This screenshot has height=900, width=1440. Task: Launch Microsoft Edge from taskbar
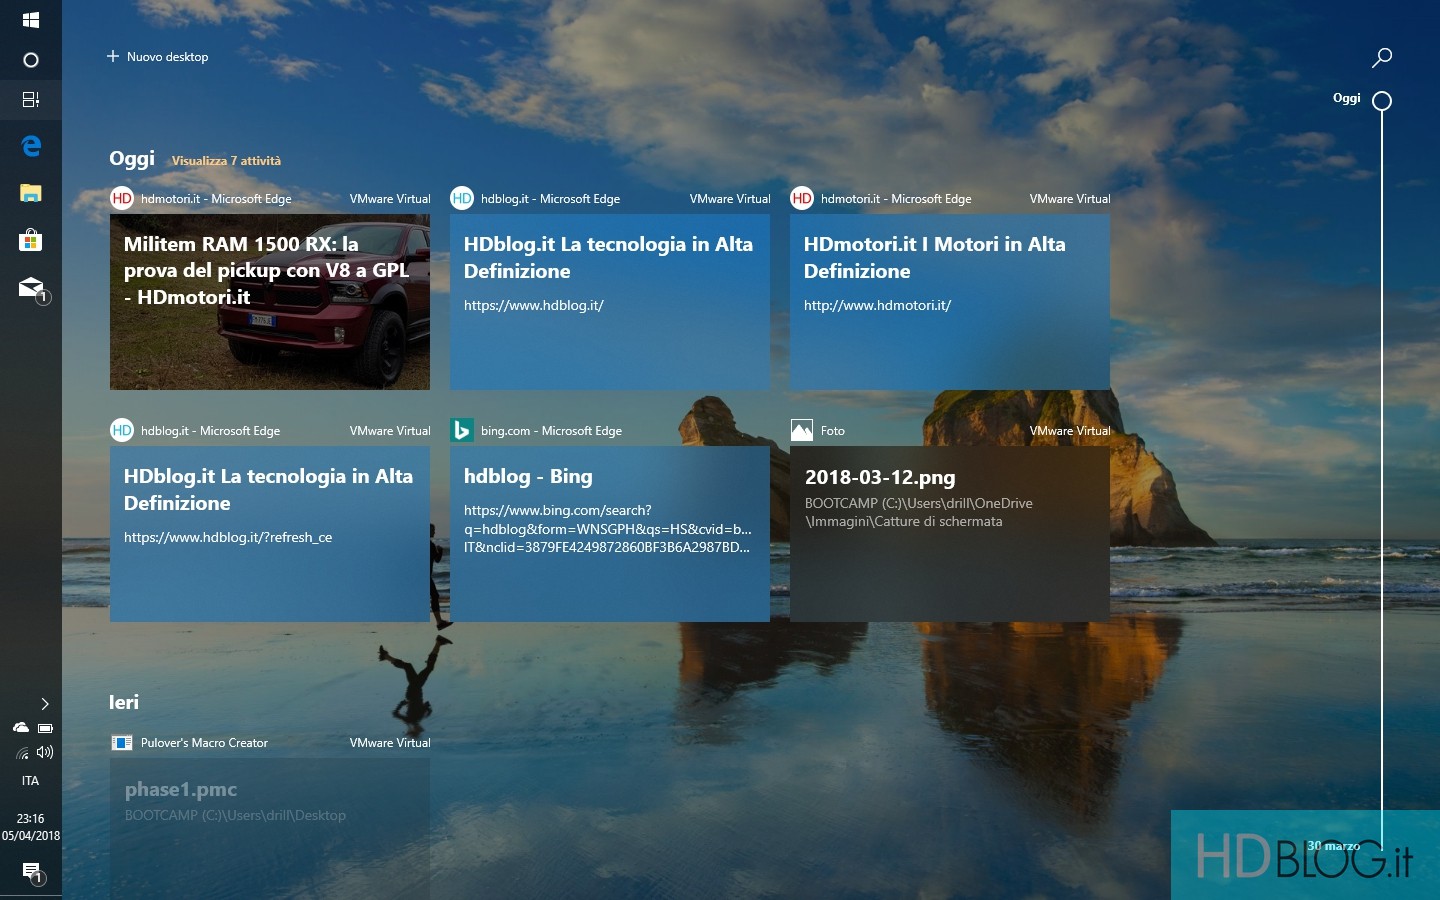click(x=31, y=146)
